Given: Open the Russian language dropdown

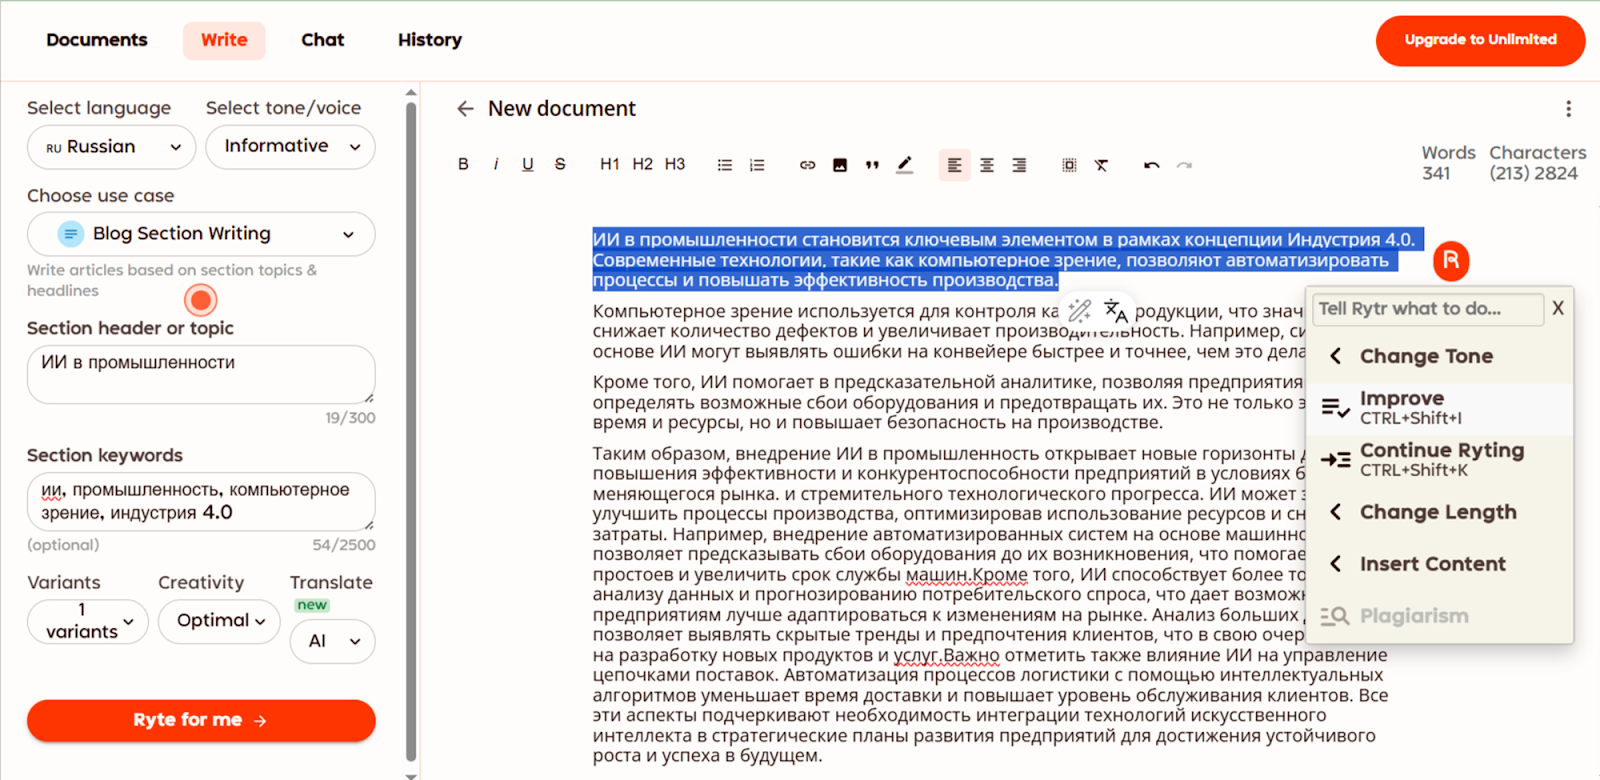Looking at the screenshot, I should 111,147.
